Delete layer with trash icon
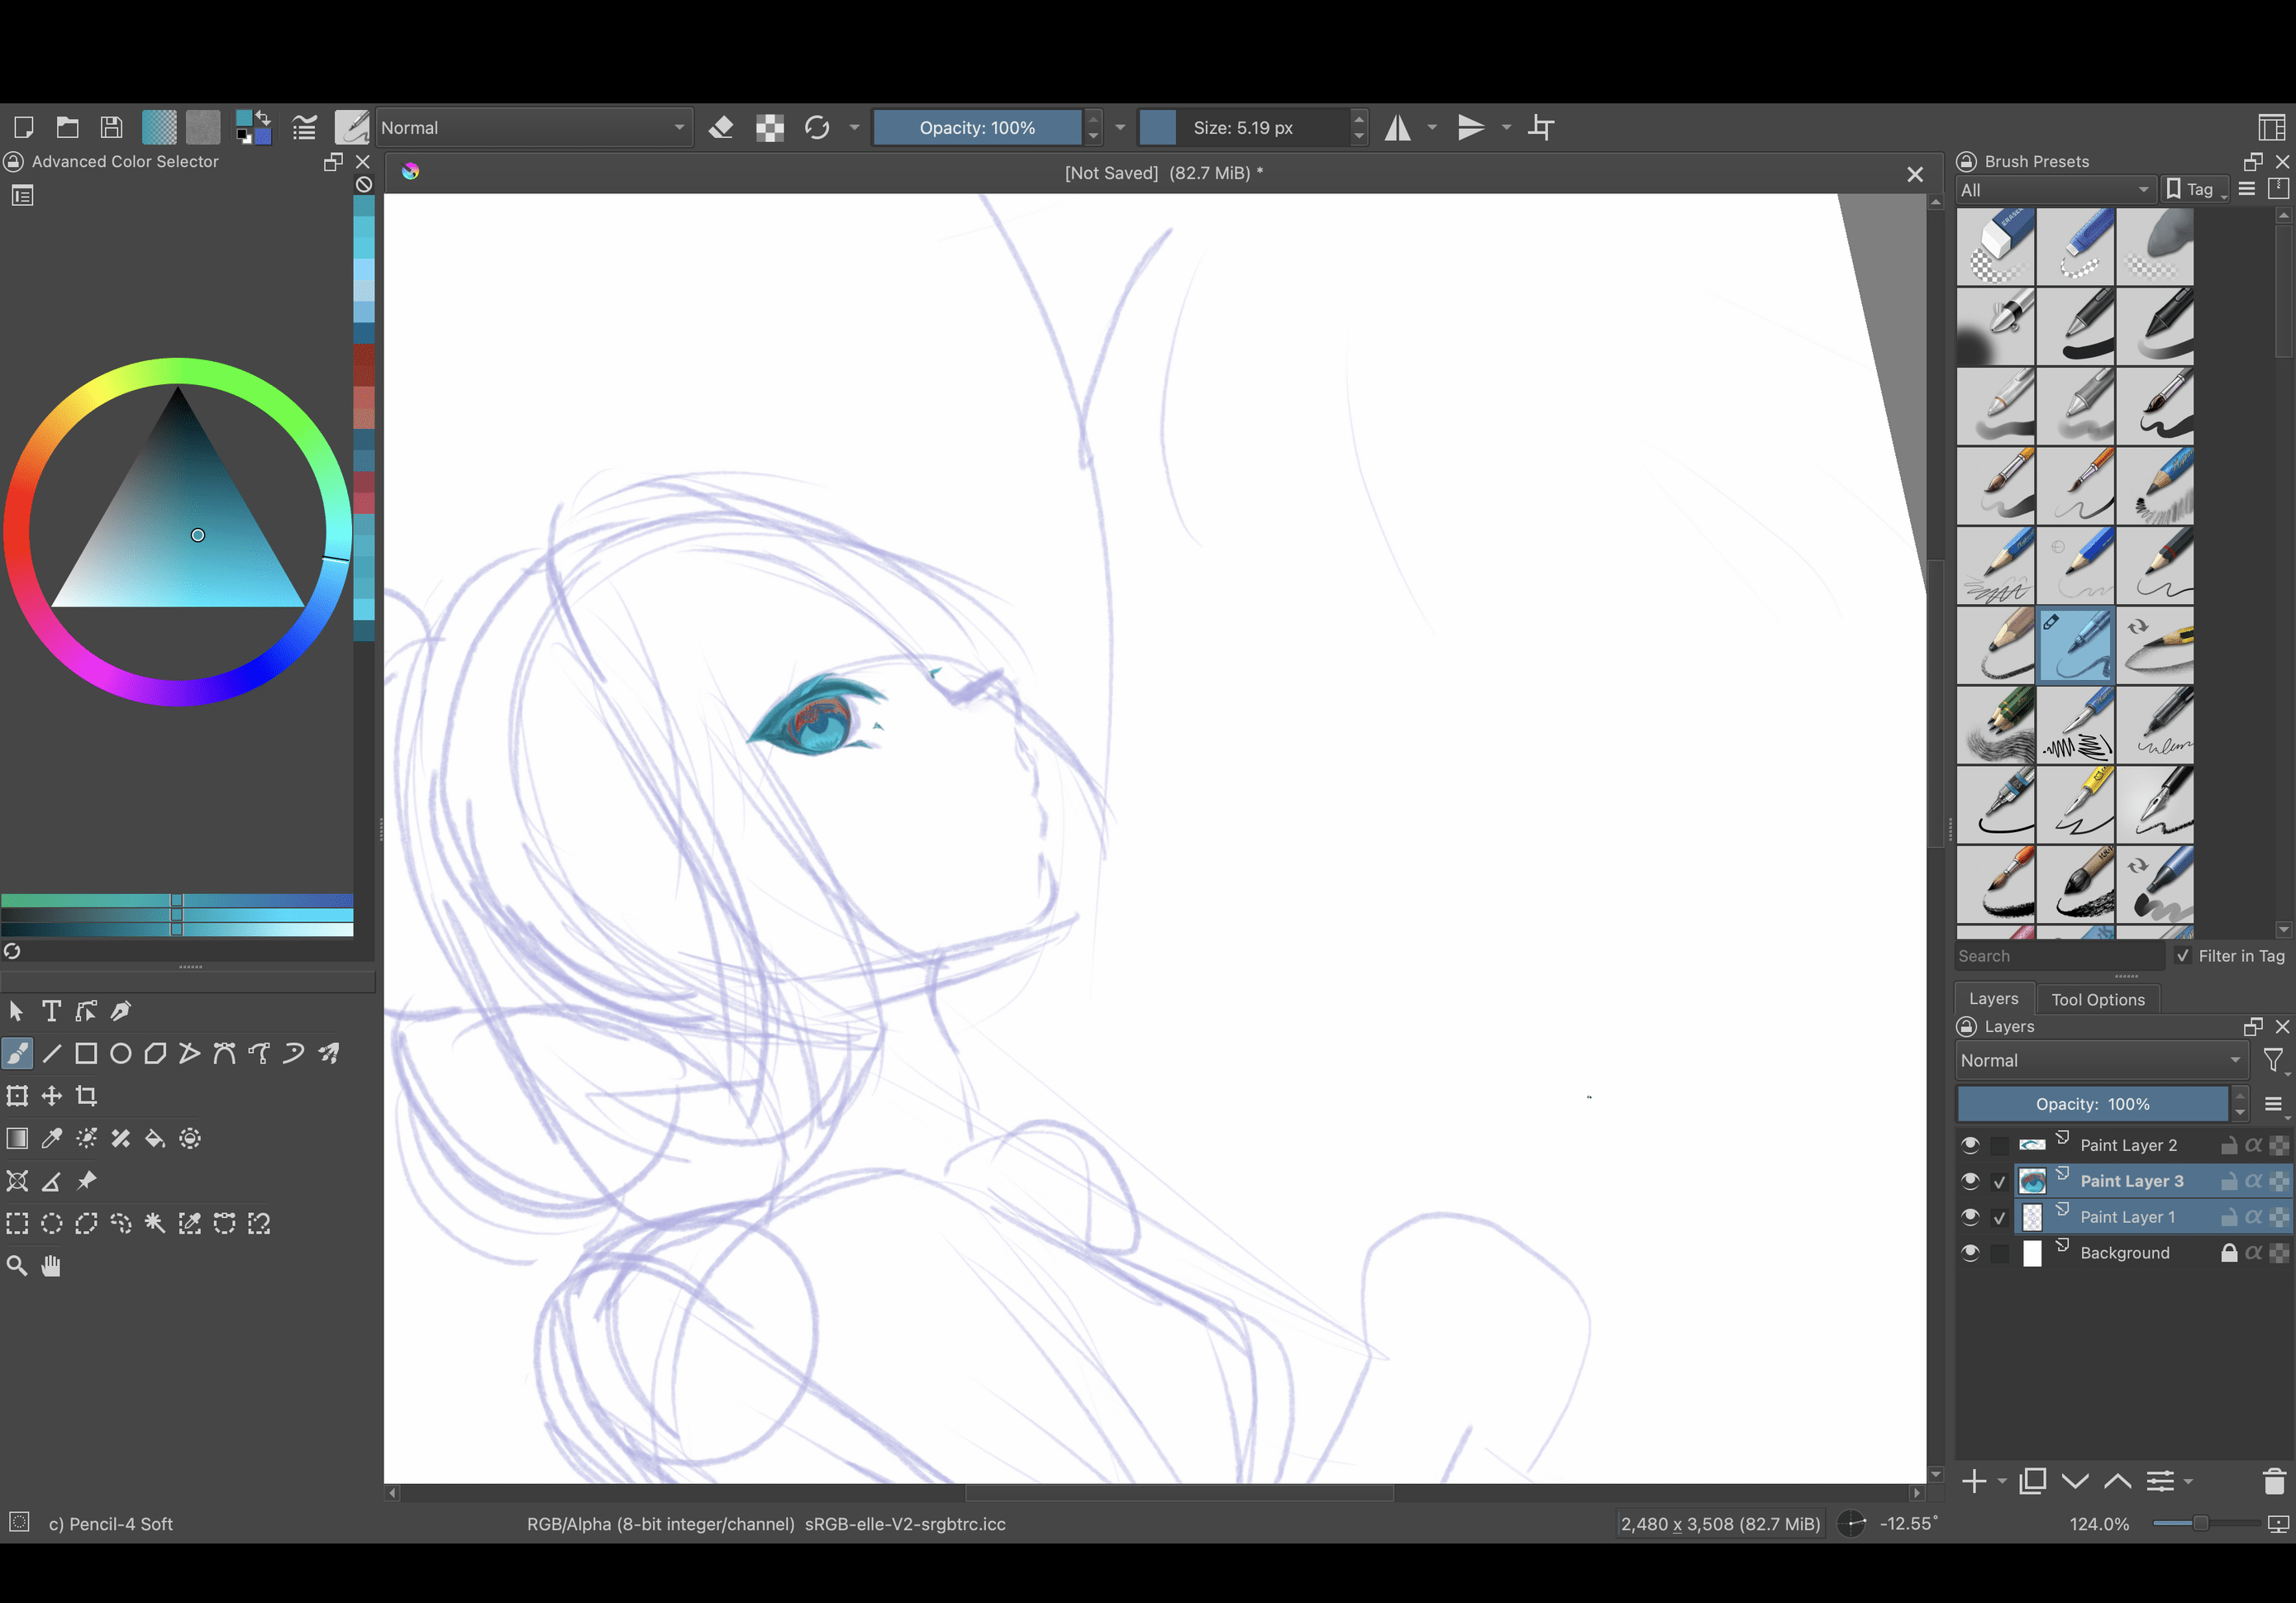This screenshot has width=2296, height=1603. tap(2273, 1481)
